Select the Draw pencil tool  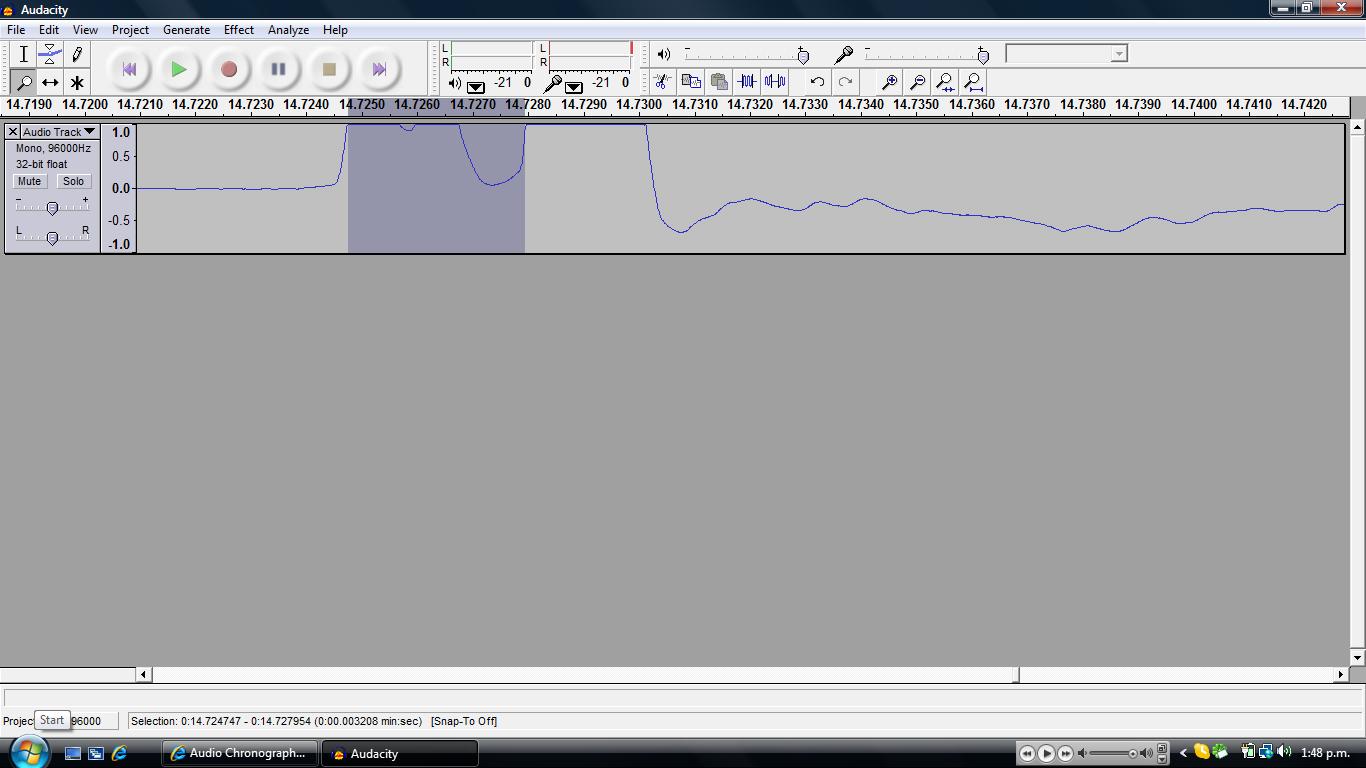(x=77, y=55)
